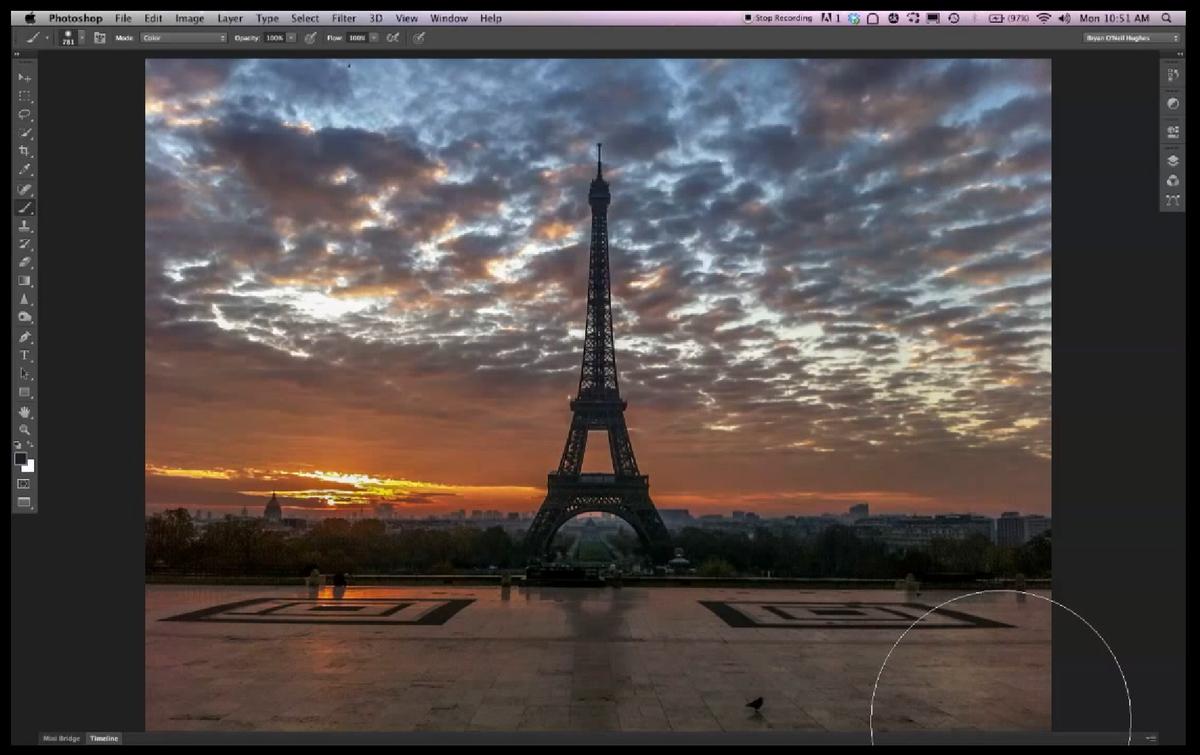Toggle the Brush panel button
This screenshot has width=1200, height=755.
(x=100, y=37)
